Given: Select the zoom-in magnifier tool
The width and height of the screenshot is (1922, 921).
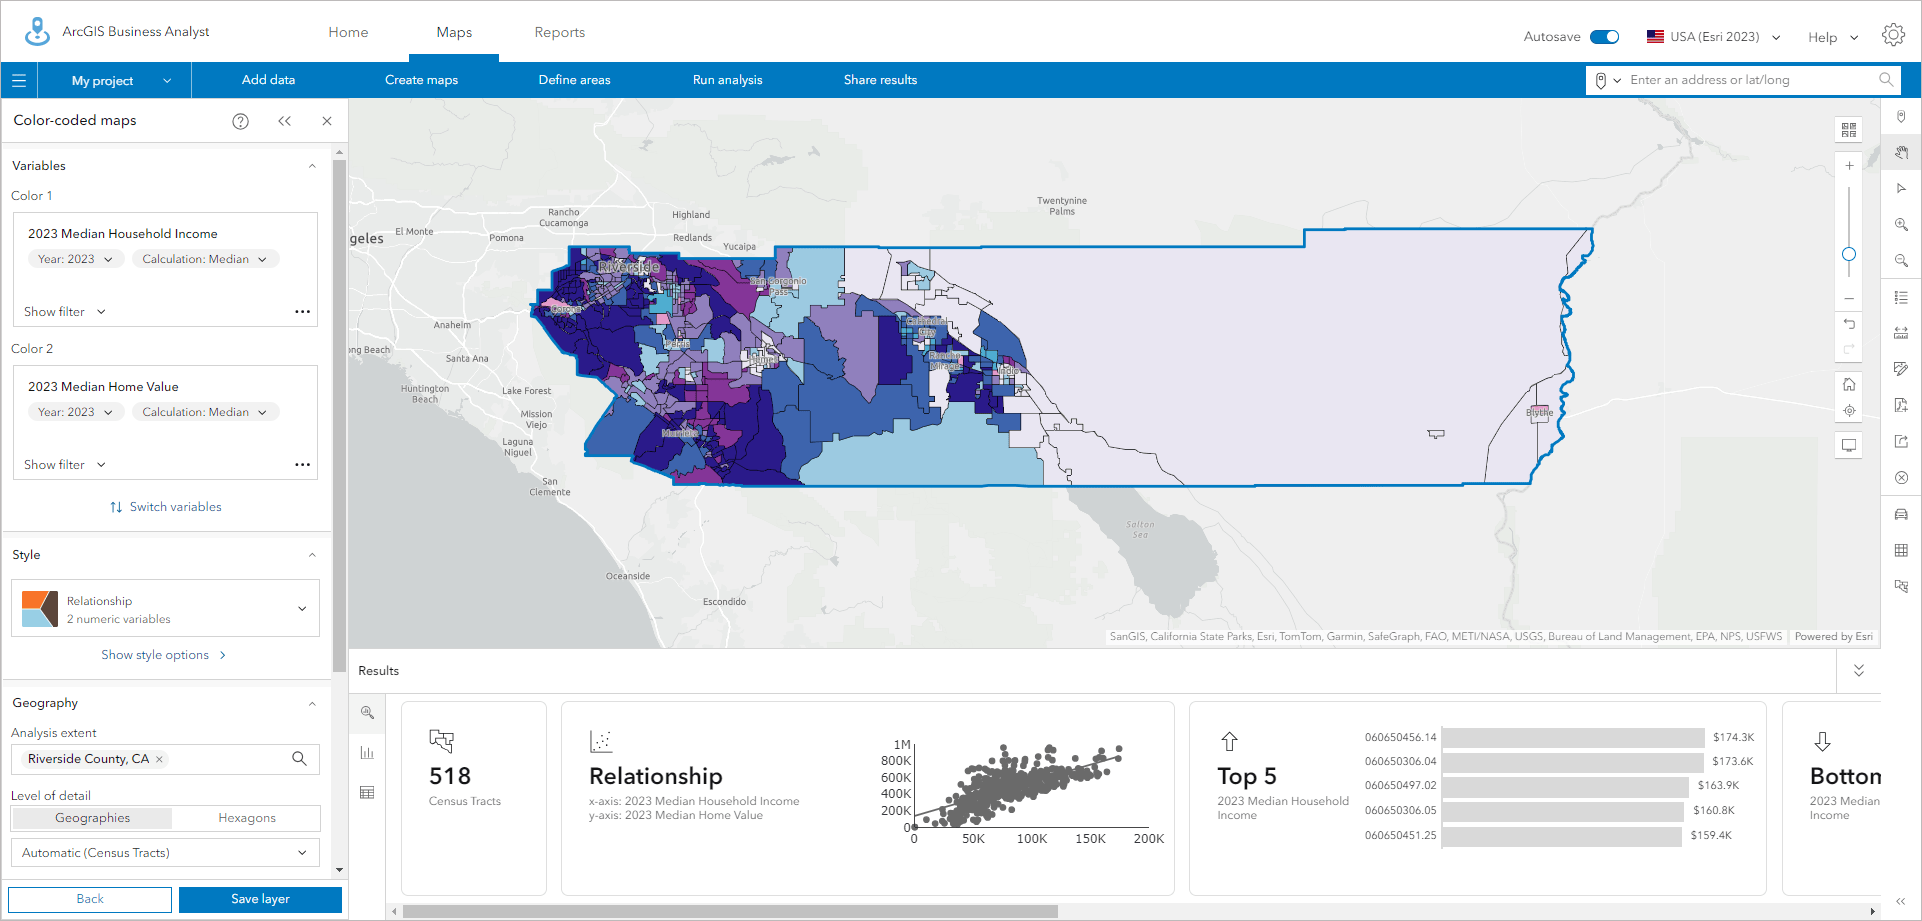Looking at the screenshot, I should [x=1901, y=224].
